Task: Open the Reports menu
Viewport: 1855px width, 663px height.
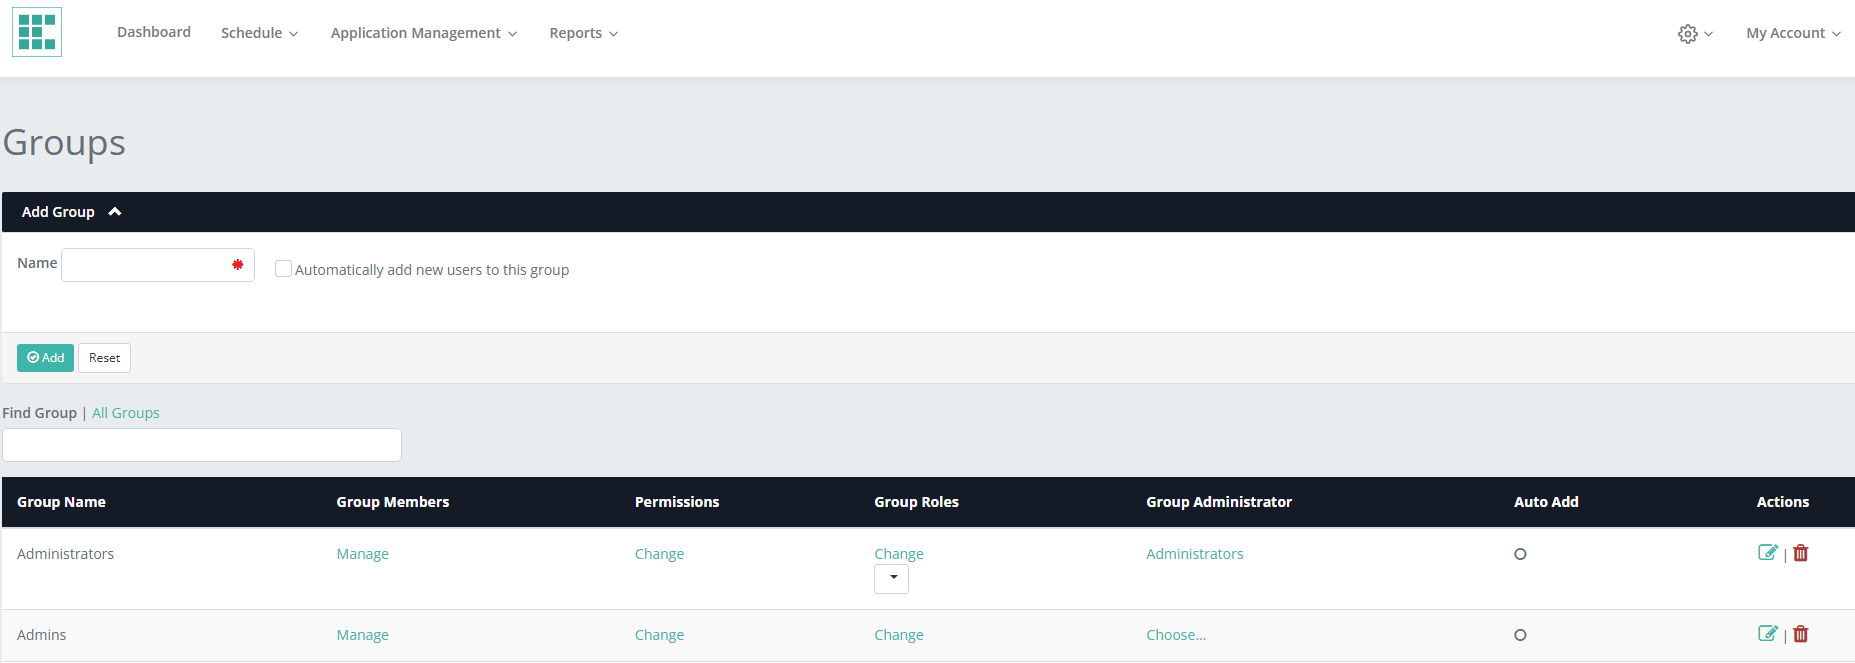Action: pos(583,33)
